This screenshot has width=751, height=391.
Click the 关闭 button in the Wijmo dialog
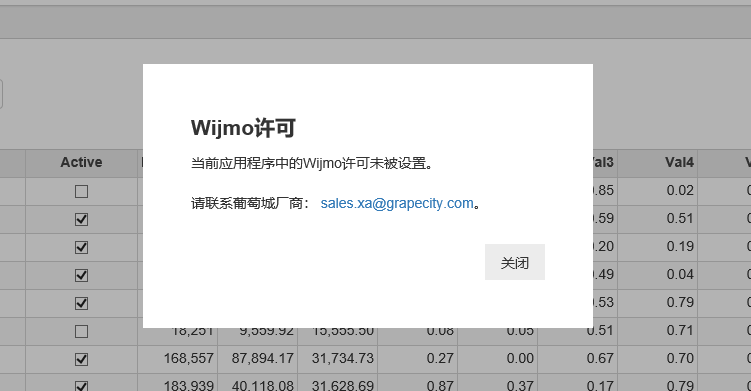pyautogui.click(x=515, y=262)
